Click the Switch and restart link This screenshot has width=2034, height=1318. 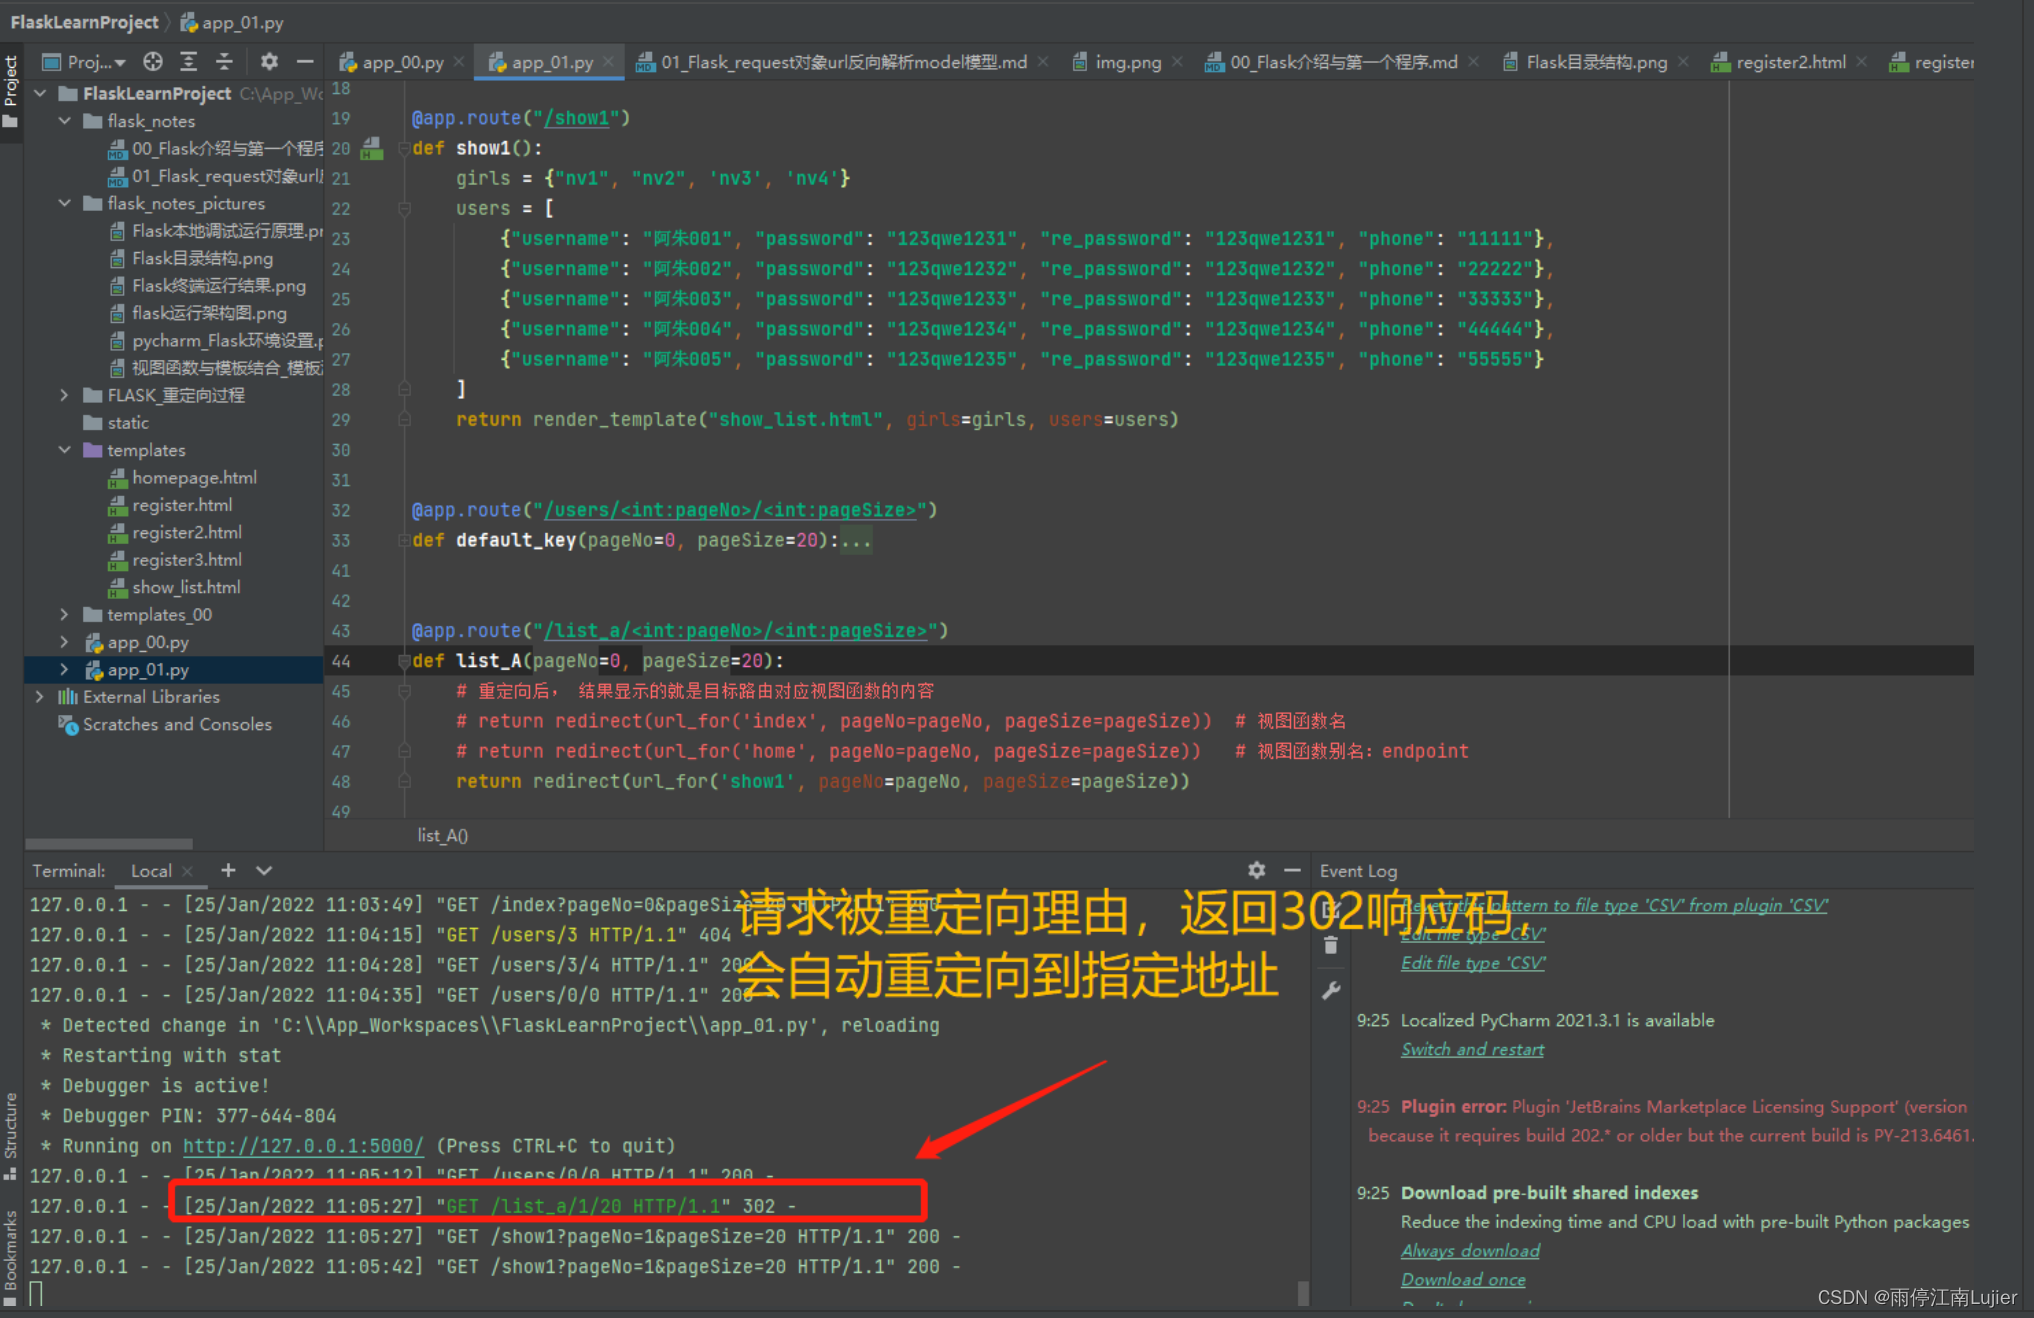(1472, 1049)
